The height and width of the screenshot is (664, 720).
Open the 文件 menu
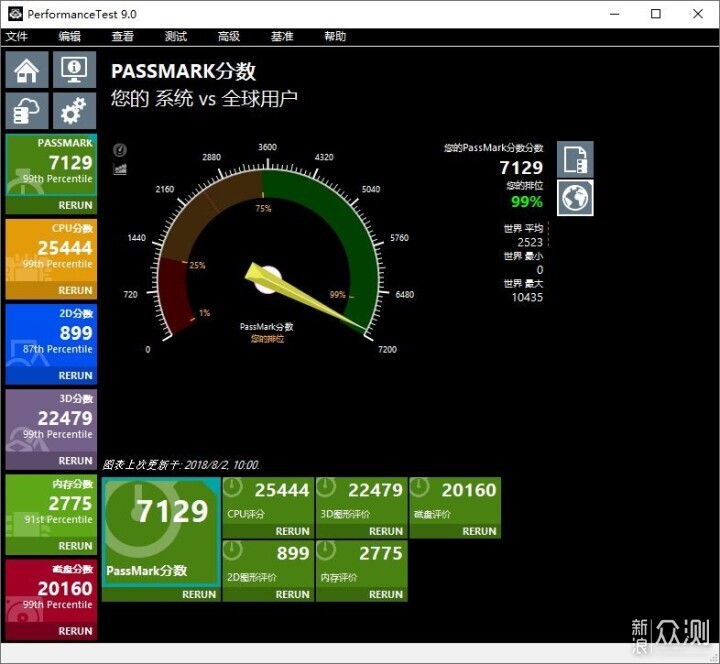click(17, 36)
